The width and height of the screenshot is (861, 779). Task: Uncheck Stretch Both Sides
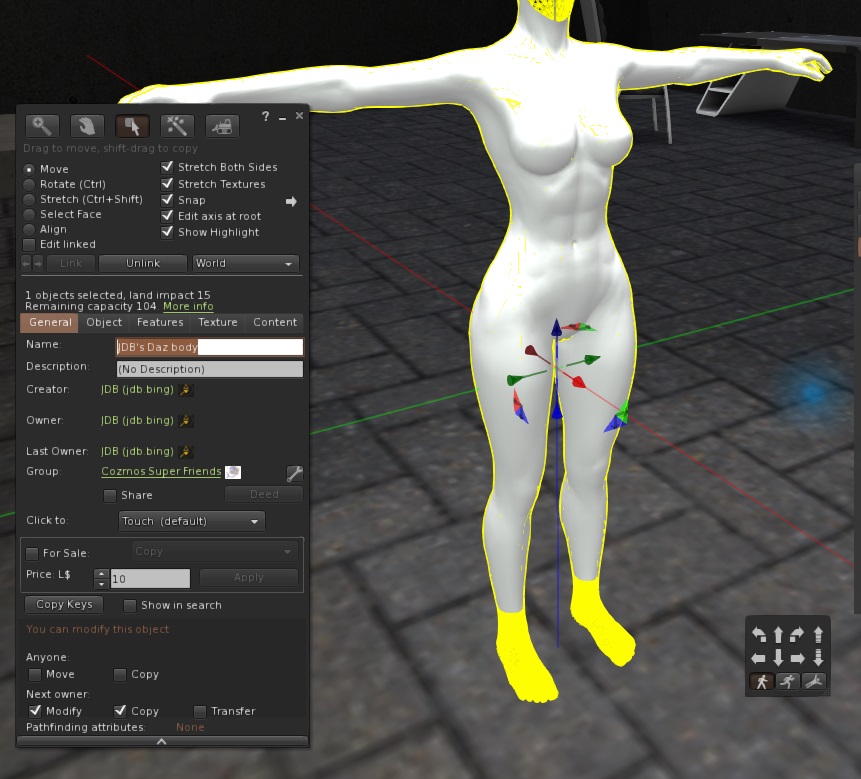(x=167, y=167)
